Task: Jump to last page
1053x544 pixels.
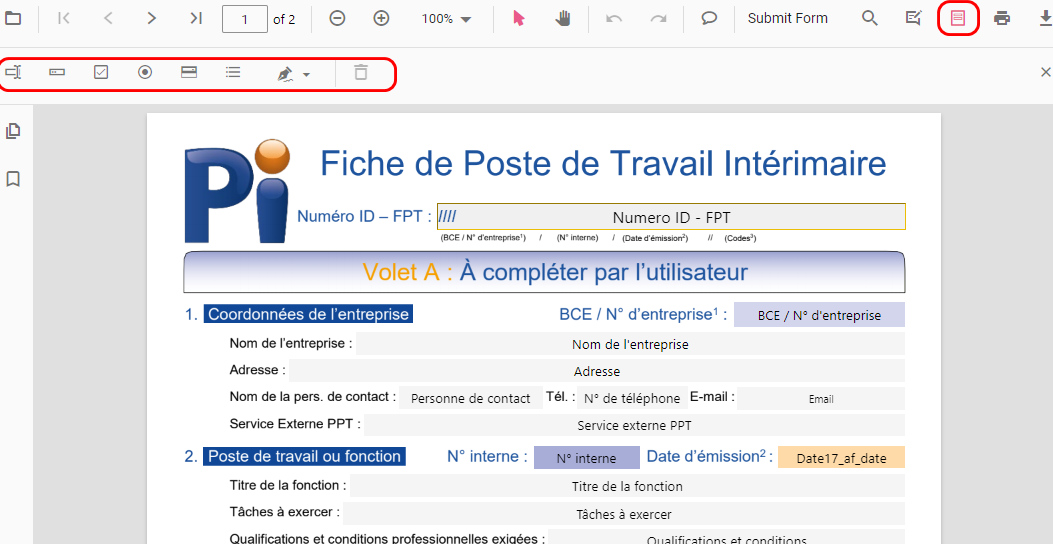Action: (195, 18)
